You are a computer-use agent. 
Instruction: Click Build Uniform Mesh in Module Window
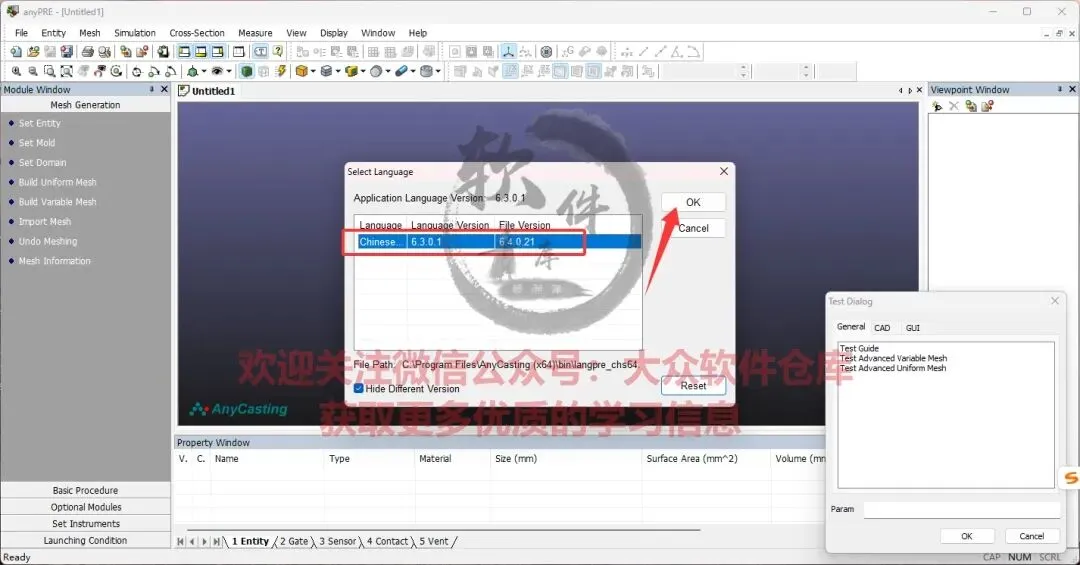pyautogui.click(x=57, y=183)
